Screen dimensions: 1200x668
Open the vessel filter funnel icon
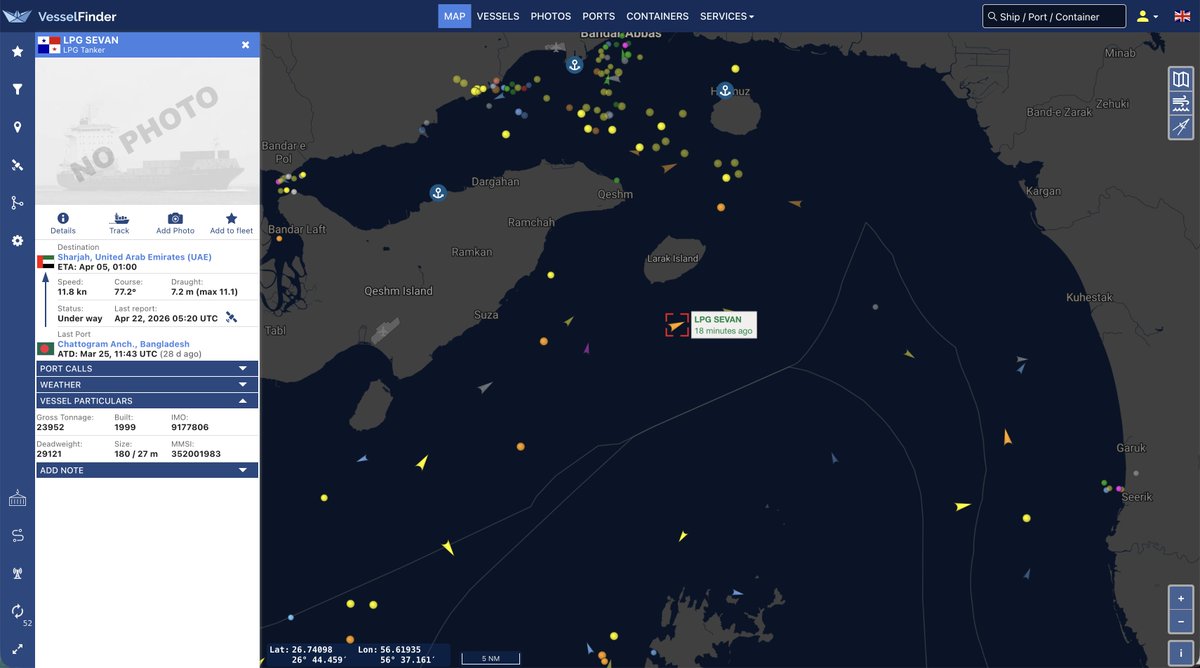[17, 89]
